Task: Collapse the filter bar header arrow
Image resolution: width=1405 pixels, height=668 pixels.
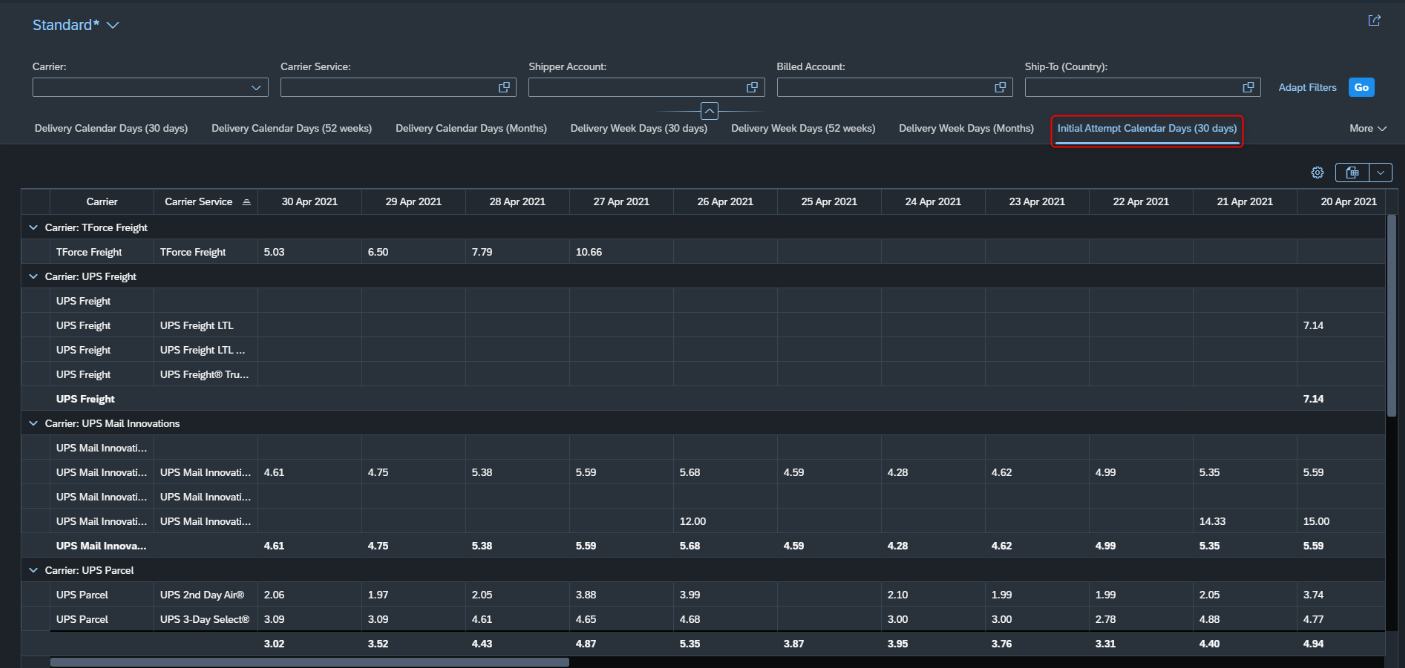Action: tap(709, 111)
